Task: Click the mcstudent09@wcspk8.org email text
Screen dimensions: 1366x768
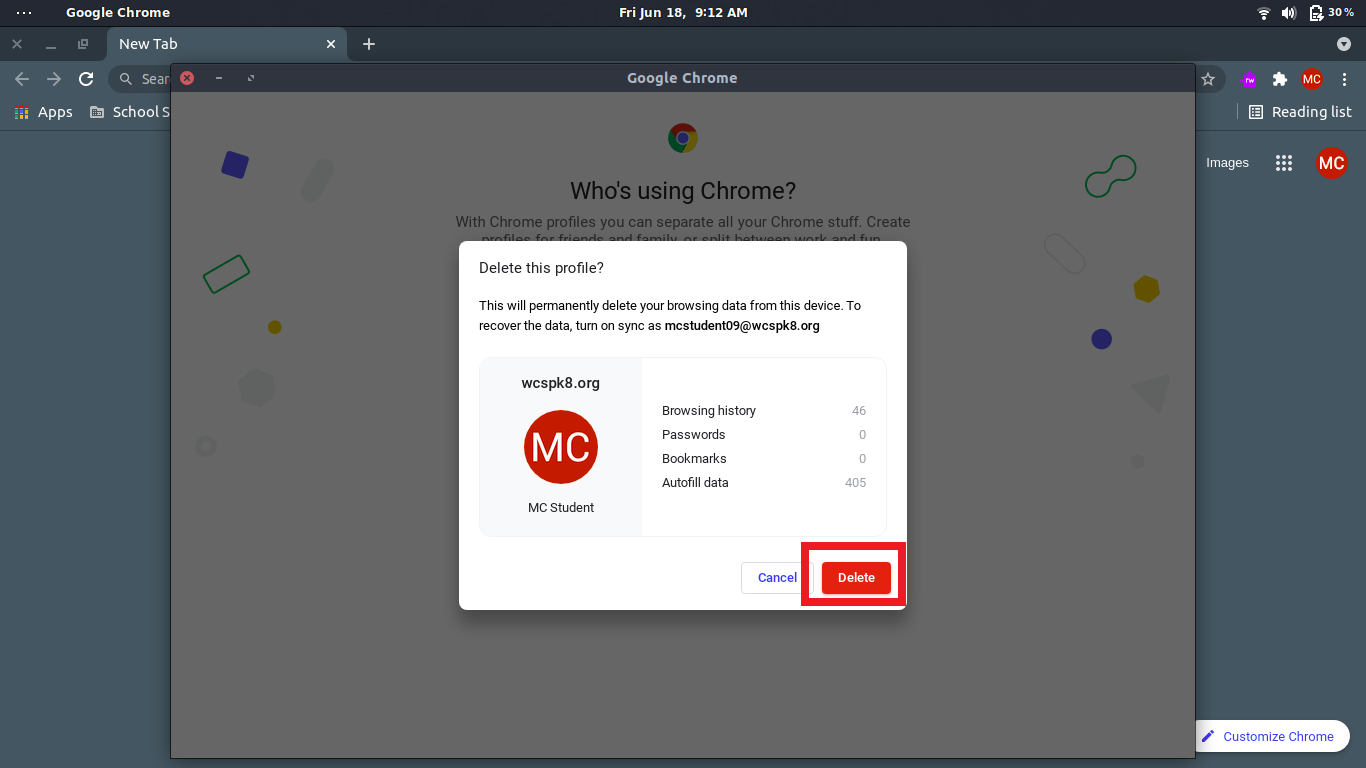Action: [742, 326]
